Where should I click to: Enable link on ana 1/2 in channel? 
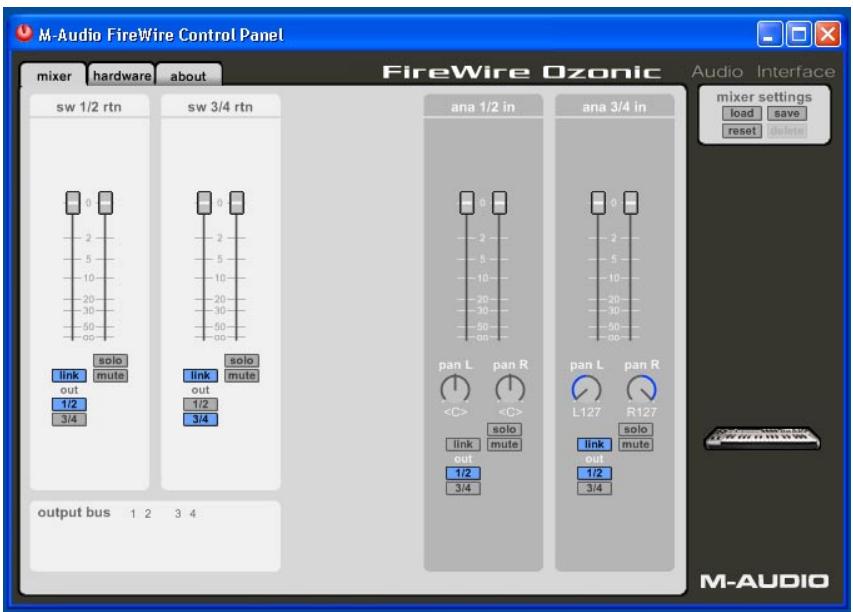(x=463, y=444)
